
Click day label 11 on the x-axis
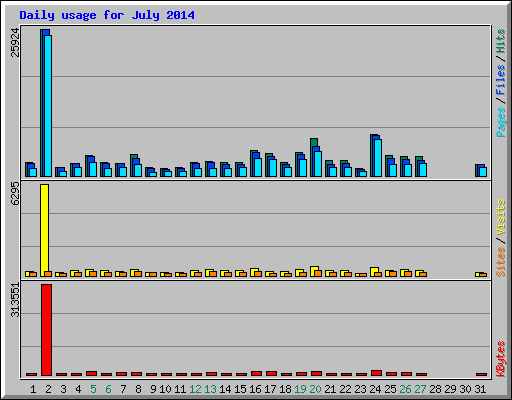coord(180,389)
